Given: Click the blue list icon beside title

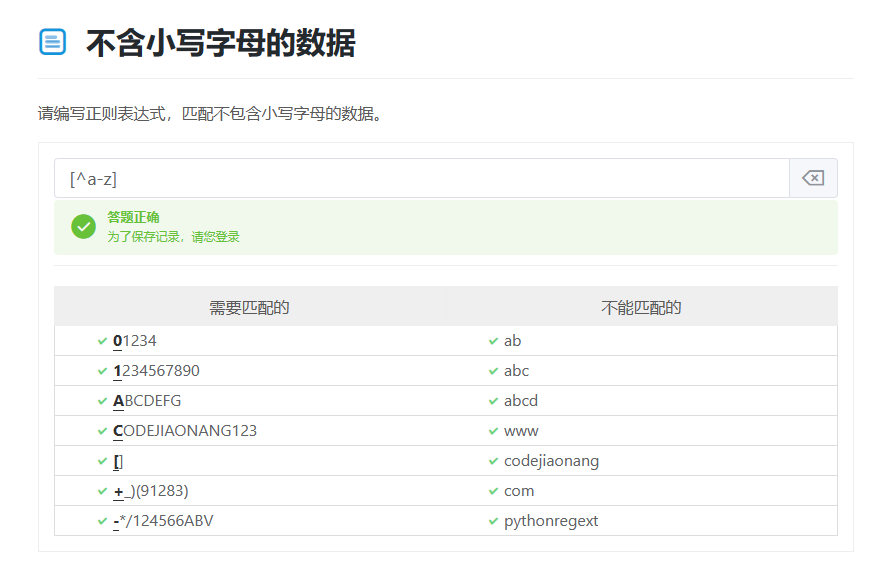Looking at the screenshot, I should [x=52, y=42].
